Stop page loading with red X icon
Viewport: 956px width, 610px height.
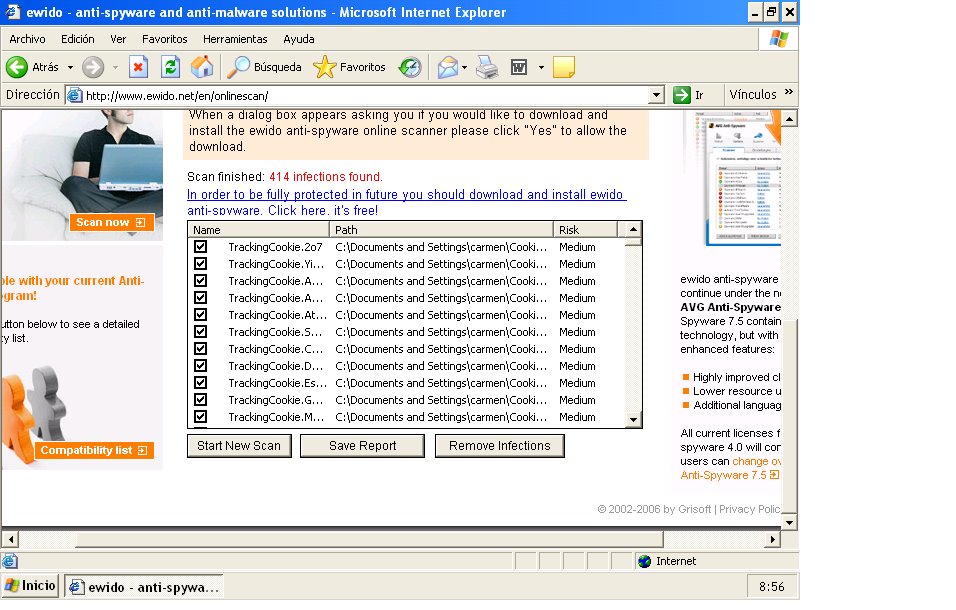138,67
